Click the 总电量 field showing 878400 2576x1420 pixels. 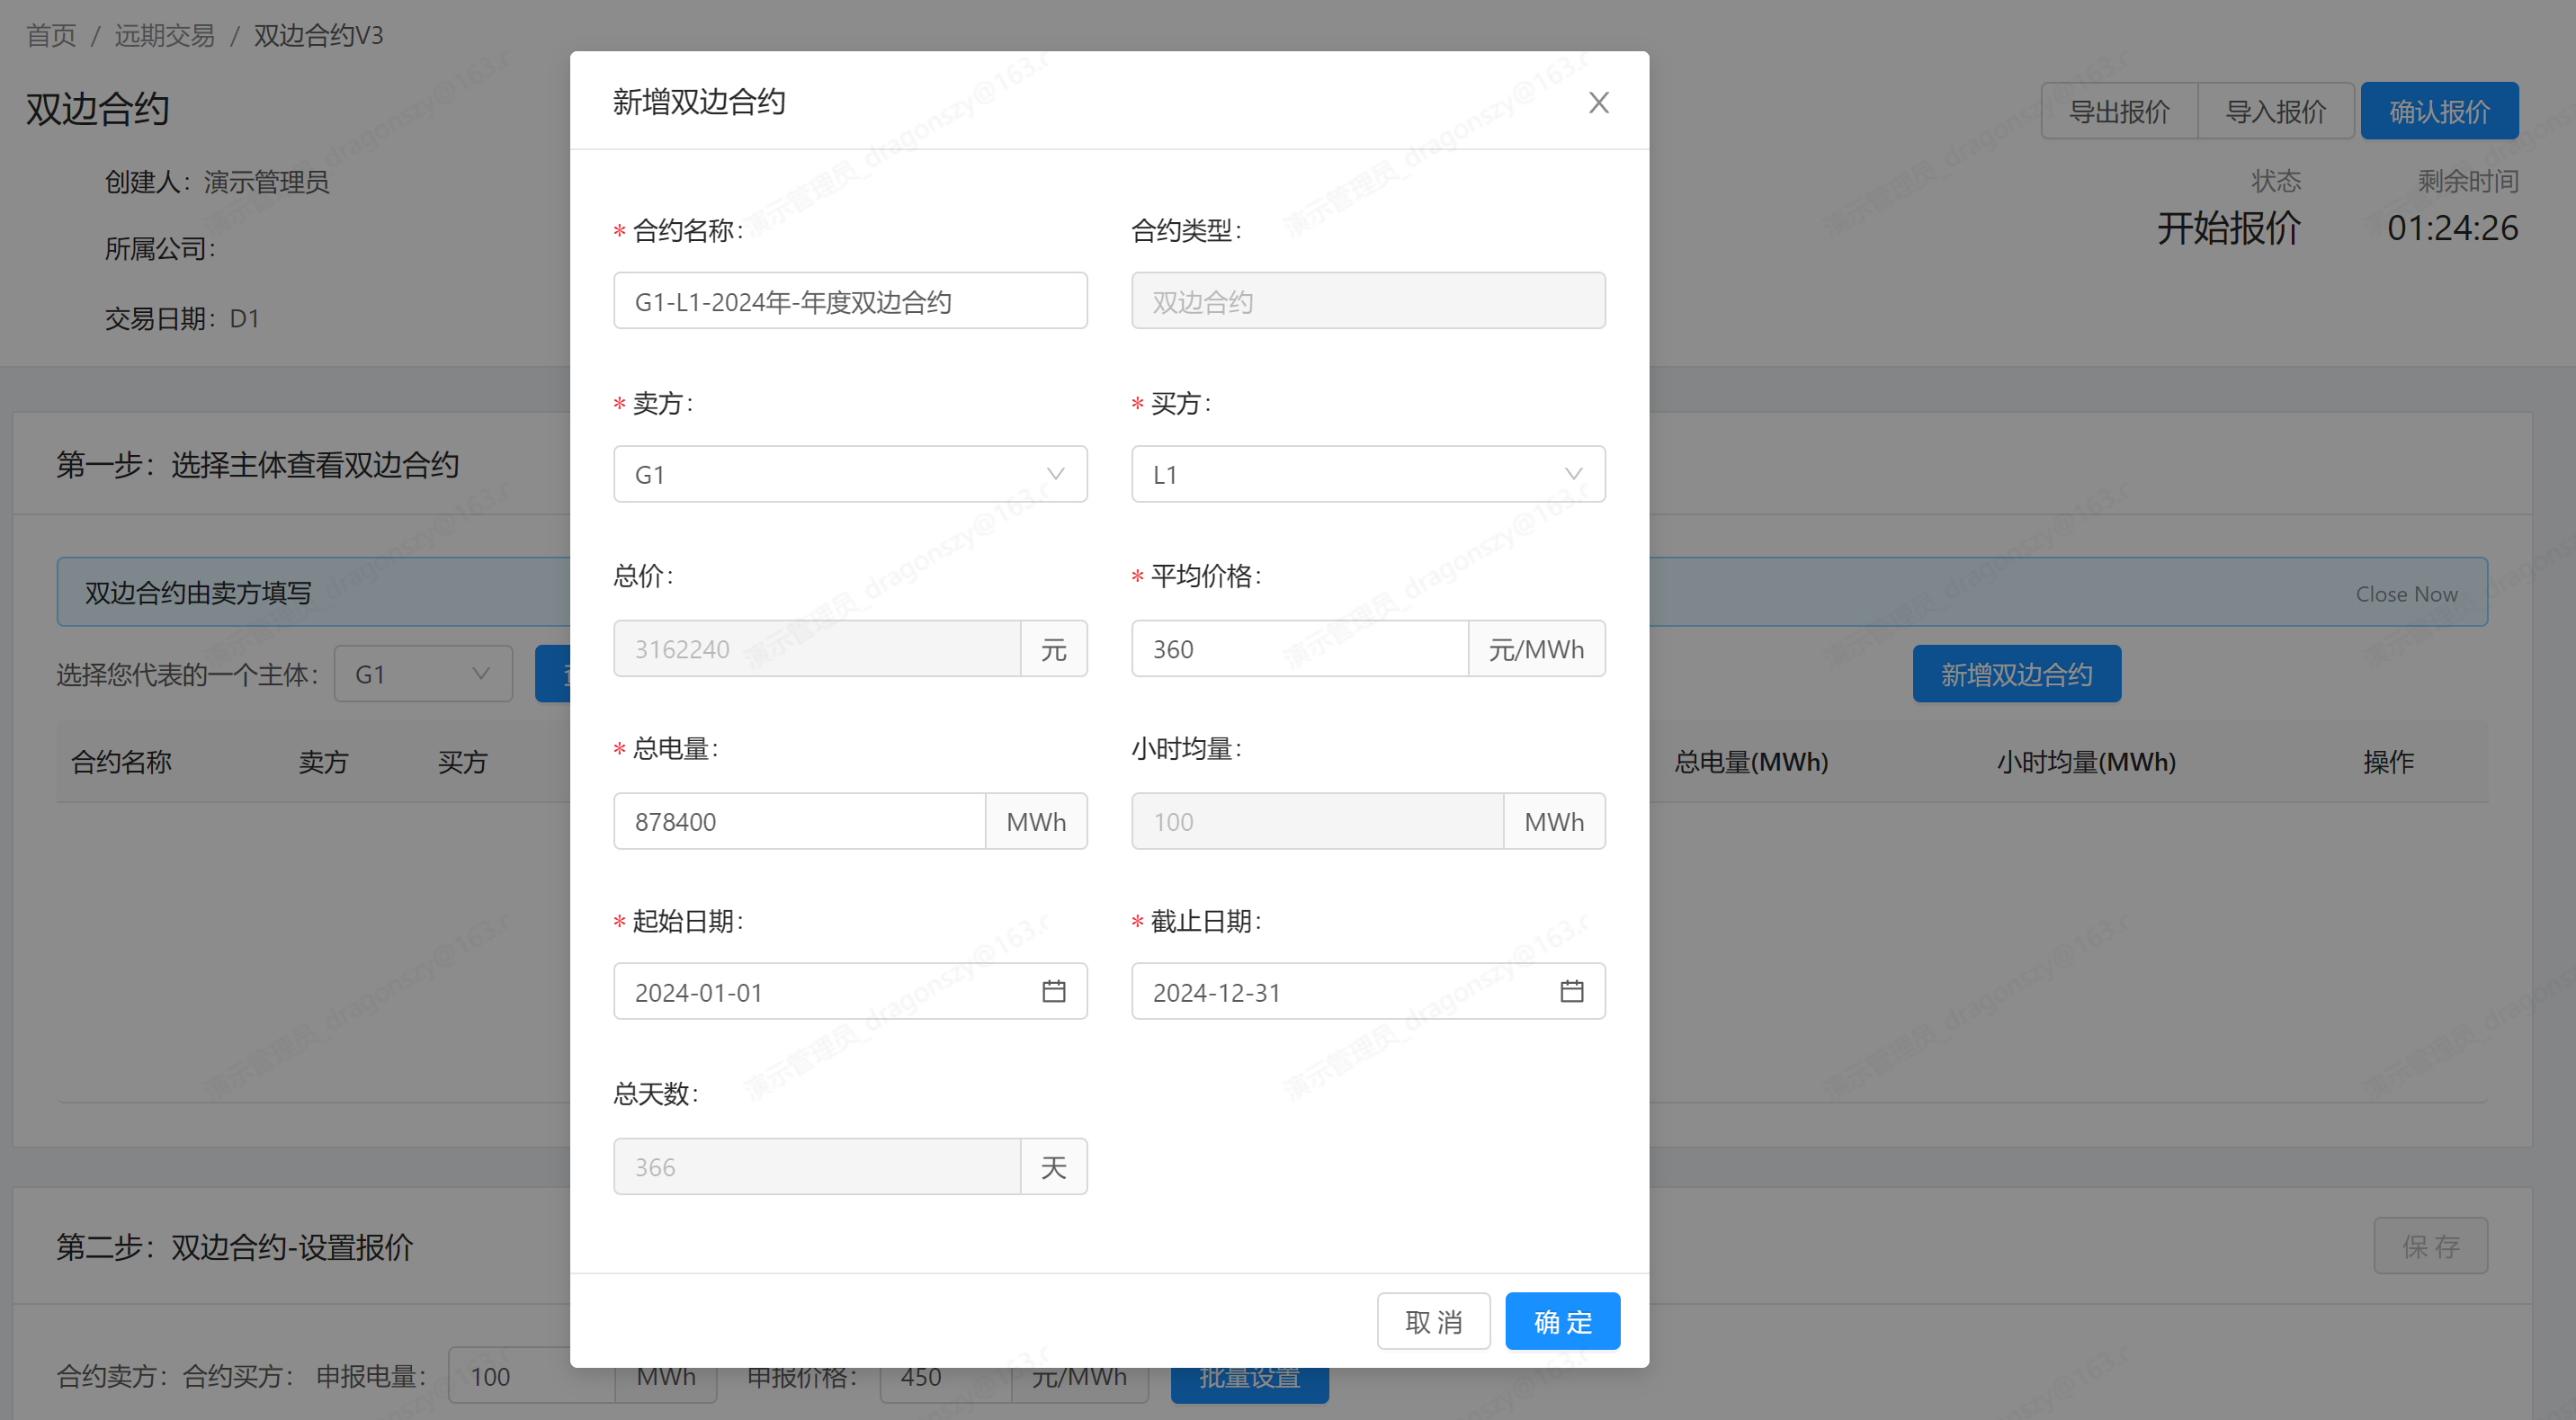(799, 821)
